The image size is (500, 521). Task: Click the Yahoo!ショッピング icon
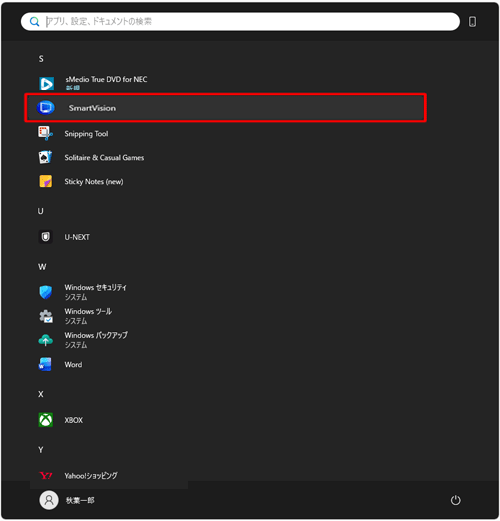[46, 476]
